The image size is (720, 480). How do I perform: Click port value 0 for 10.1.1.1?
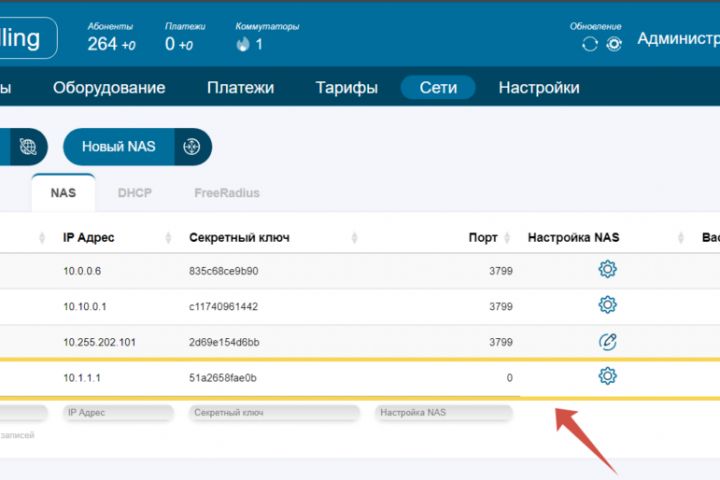pyautogui.click(x=509, y=378)
